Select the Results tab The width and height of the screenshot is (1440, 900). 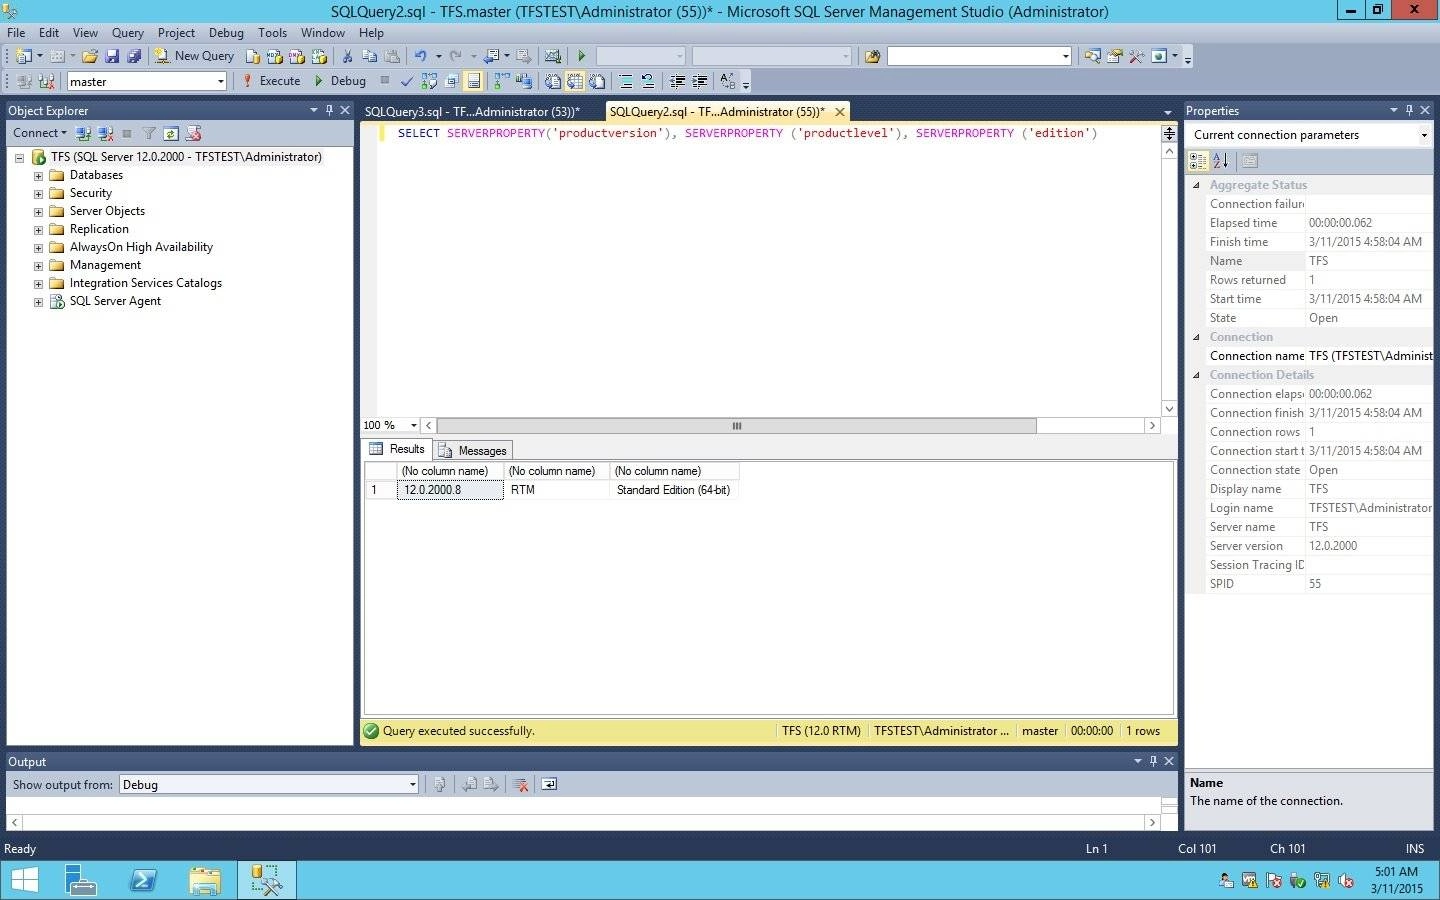[397, 449]
